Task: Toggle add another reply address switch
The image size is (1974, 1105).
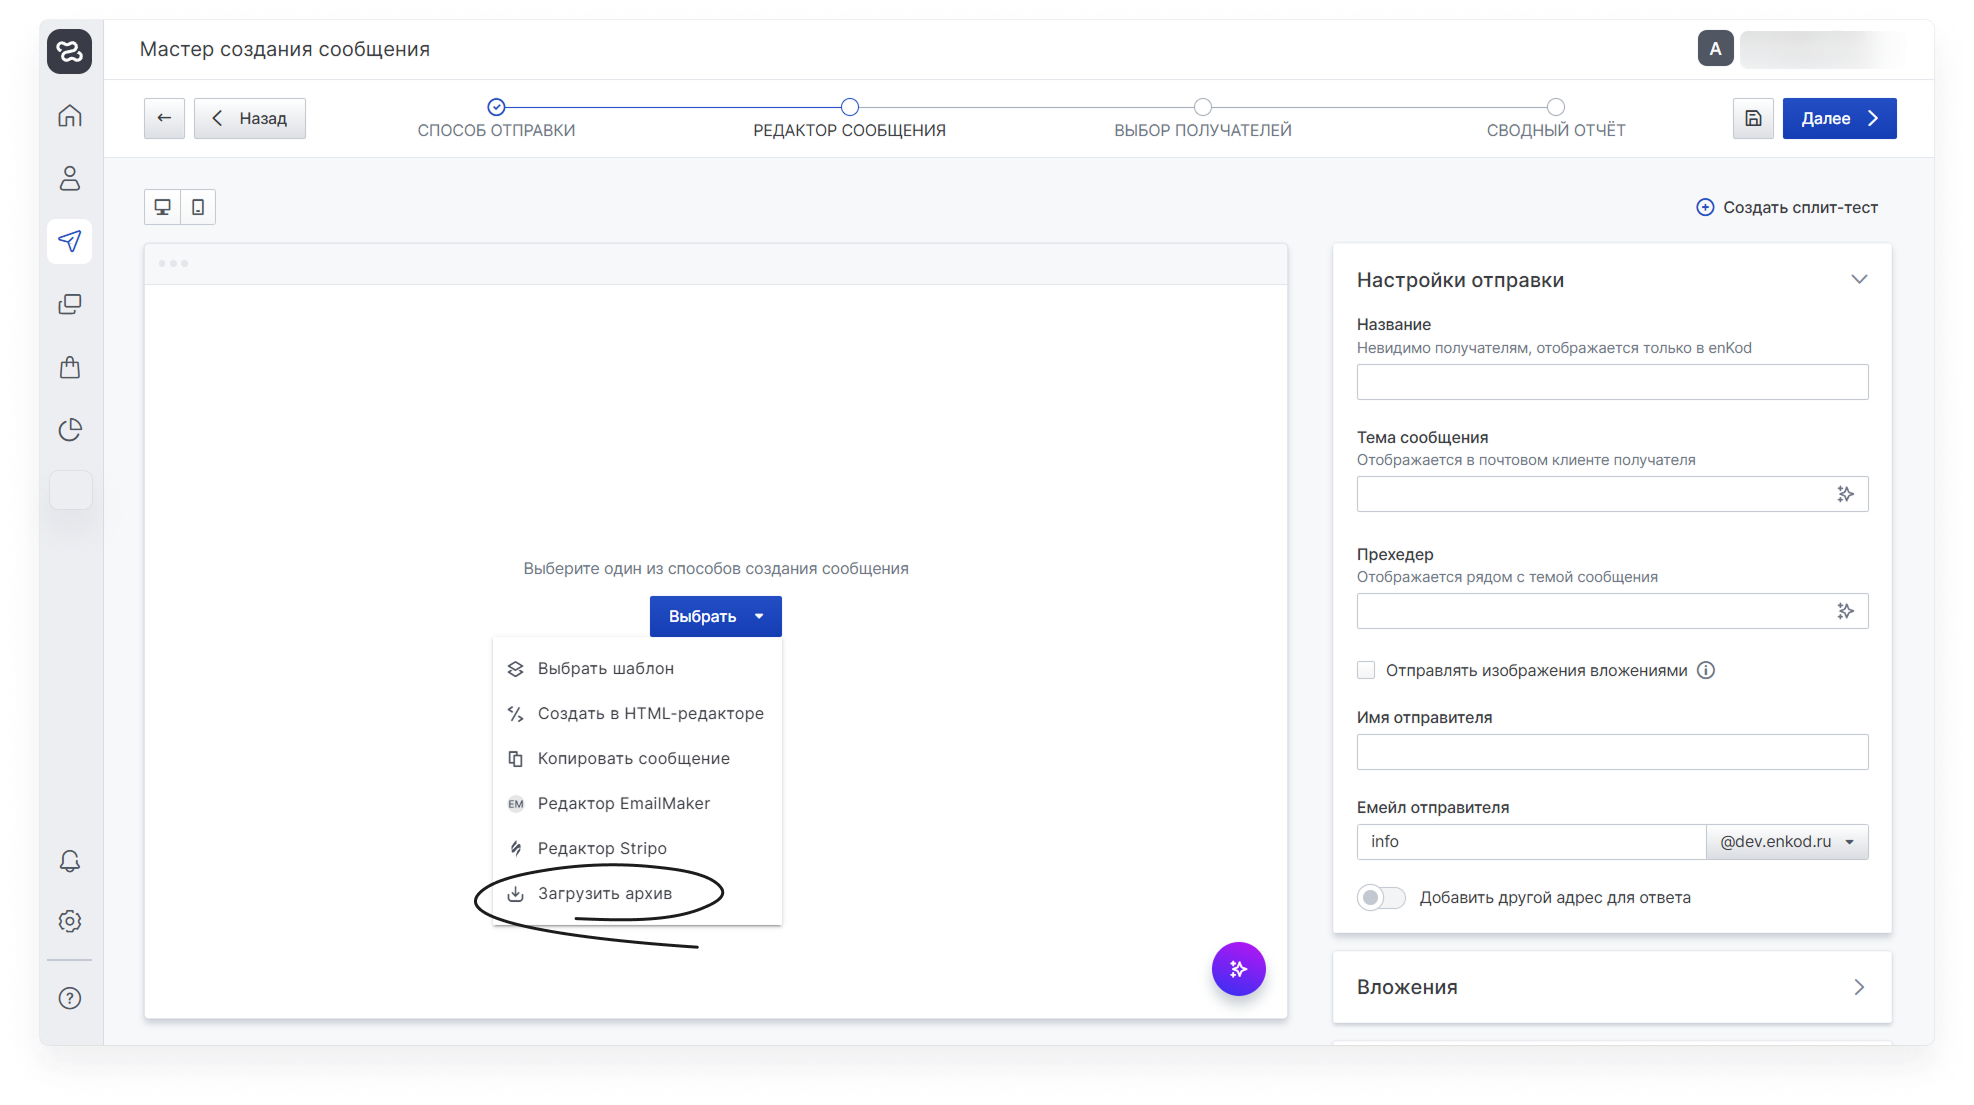Action: (1381, 897)
